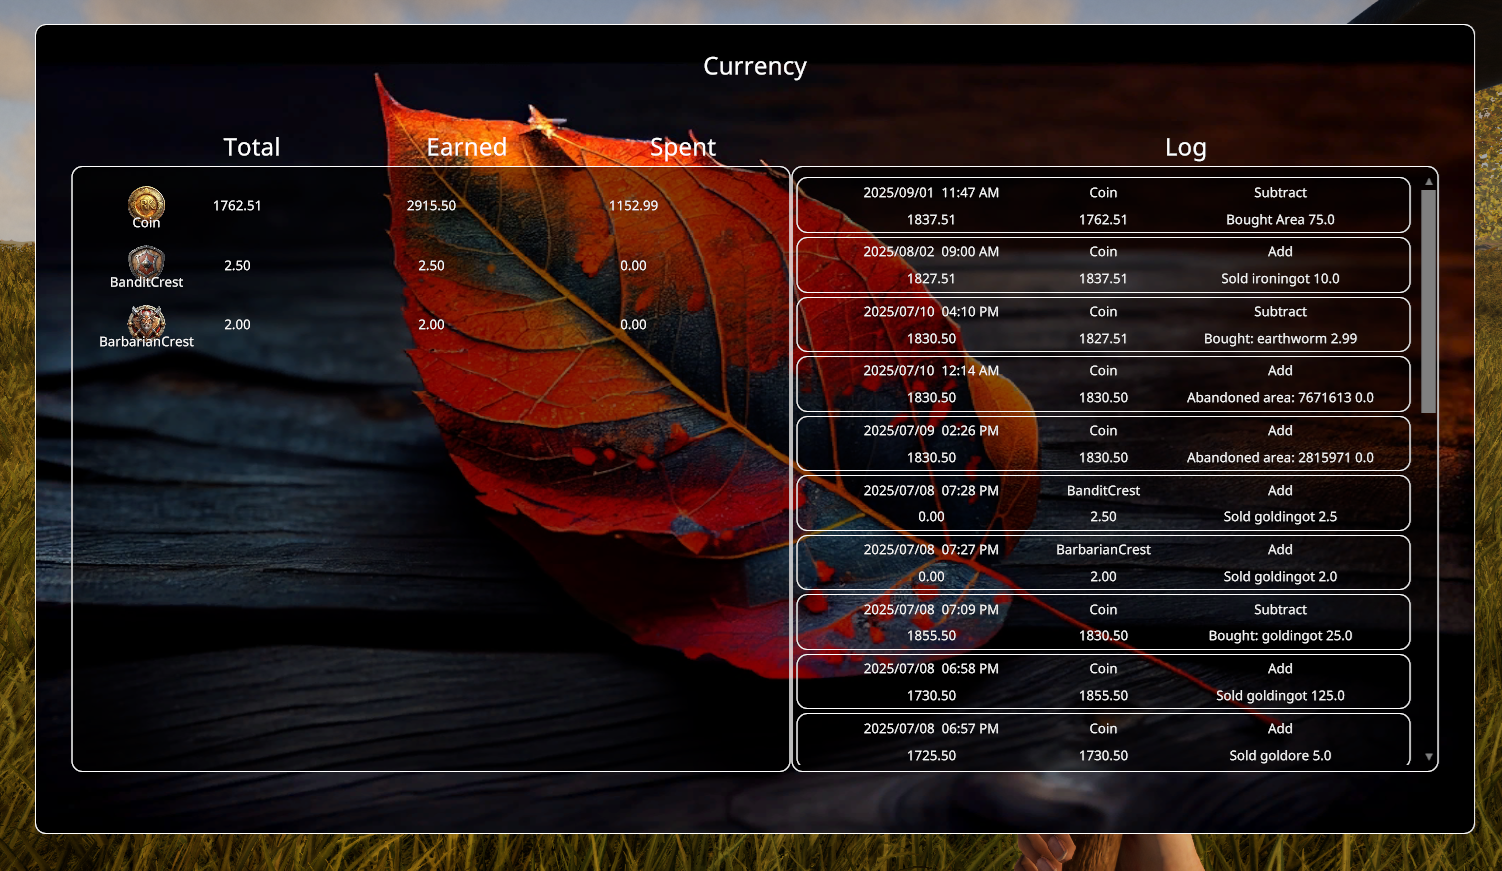The width and height of the screenshot is (1502, 871).
Task: Select the Total column header
Action: pyautogui.click(x=251, y=147)
